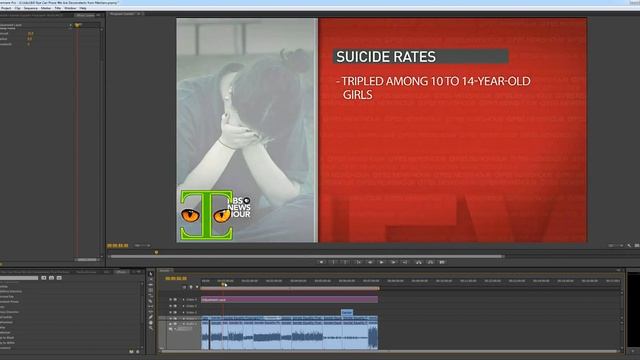Viewport: 640px width, 360px height.
Task: Open the playback resolution dropdown
Action: click(616, 246)
